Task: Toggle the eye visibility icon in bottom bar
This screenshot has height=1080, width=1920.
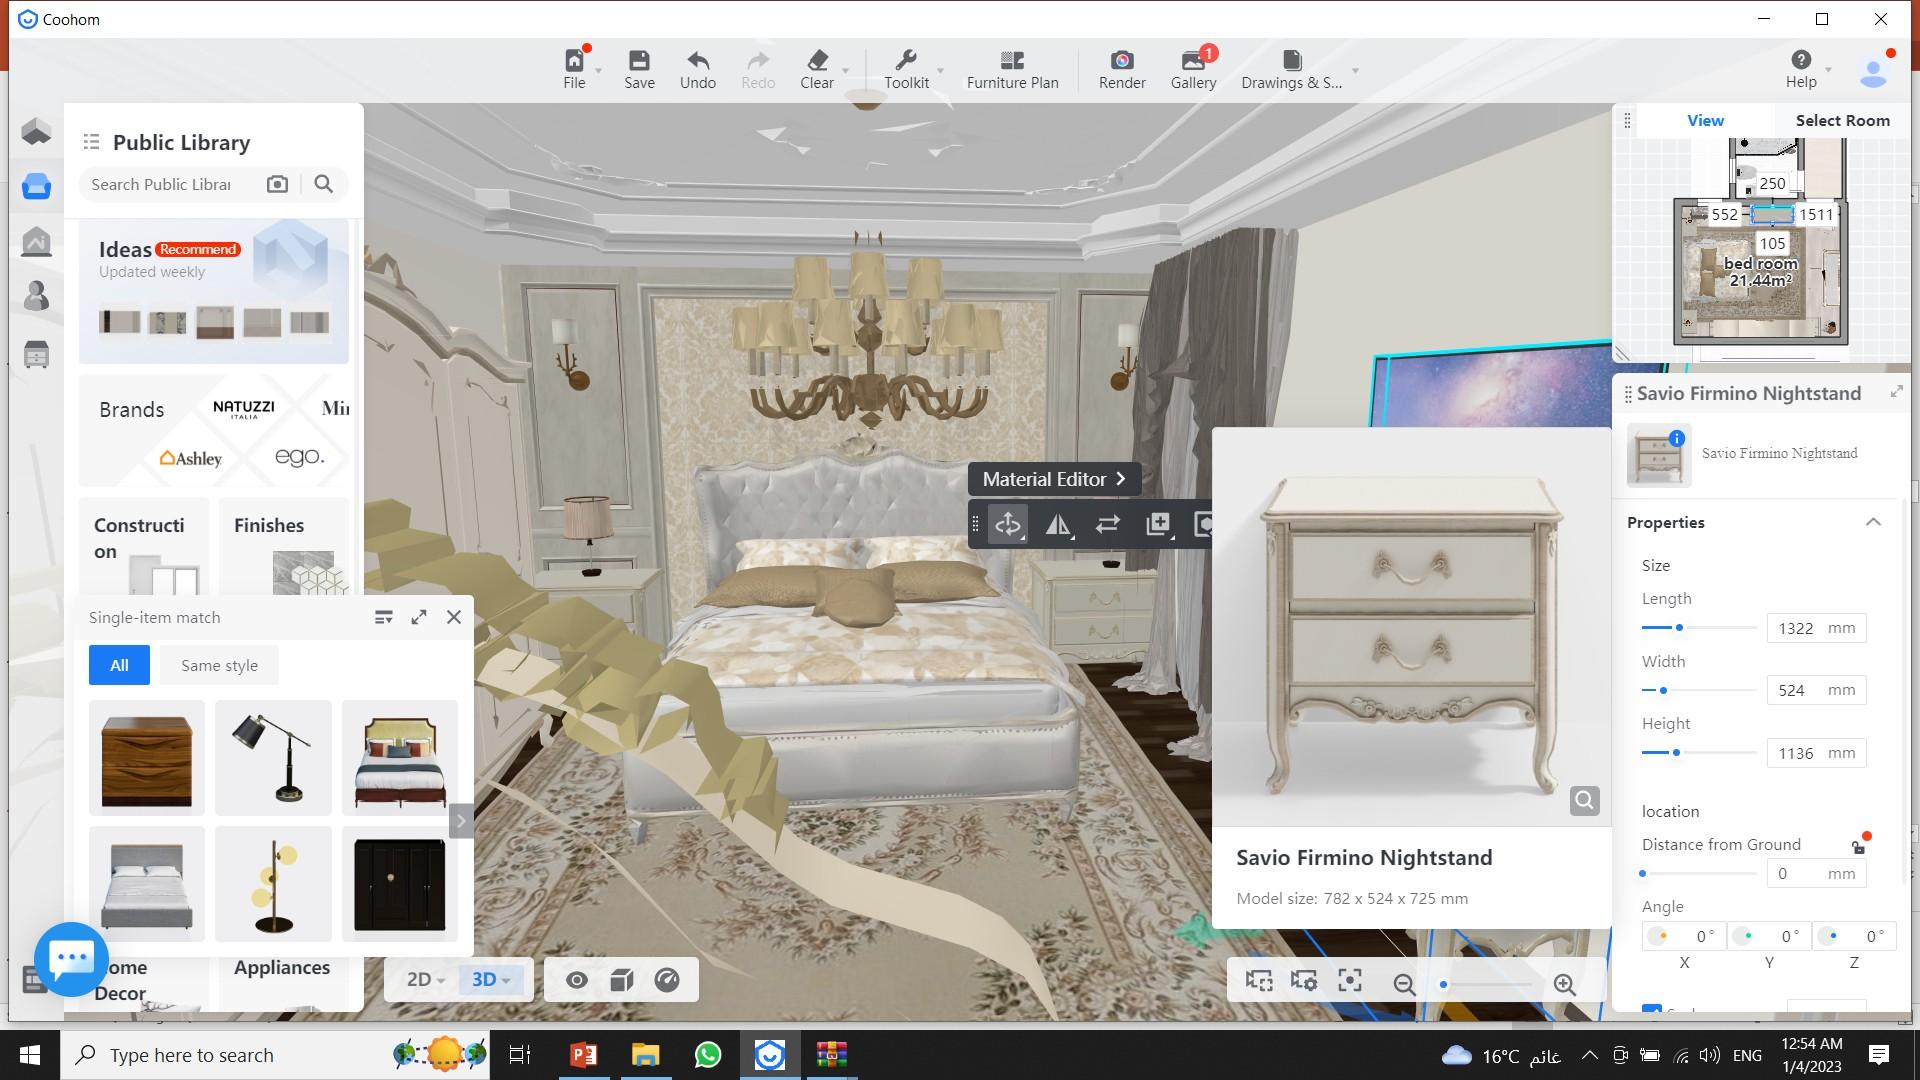Action: (577, 980)
